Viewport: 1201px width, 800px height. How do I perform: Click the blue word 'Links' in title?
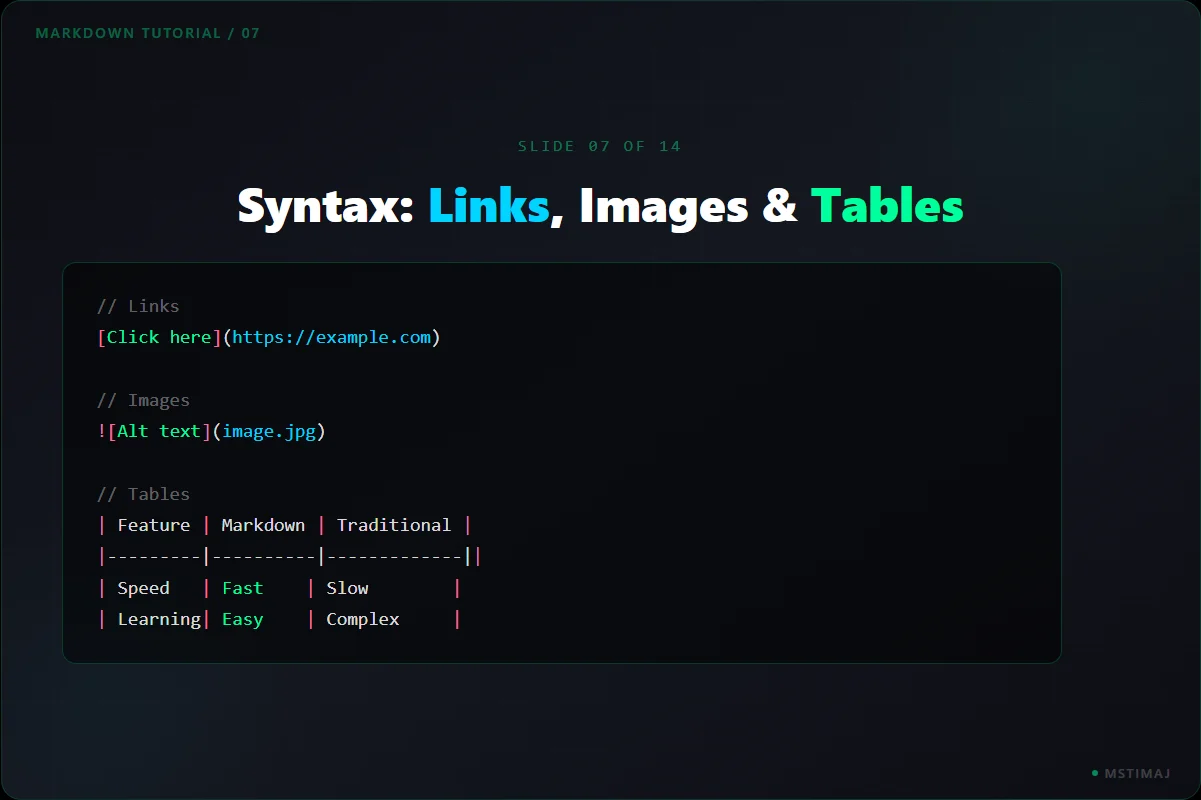click(489, 206)
